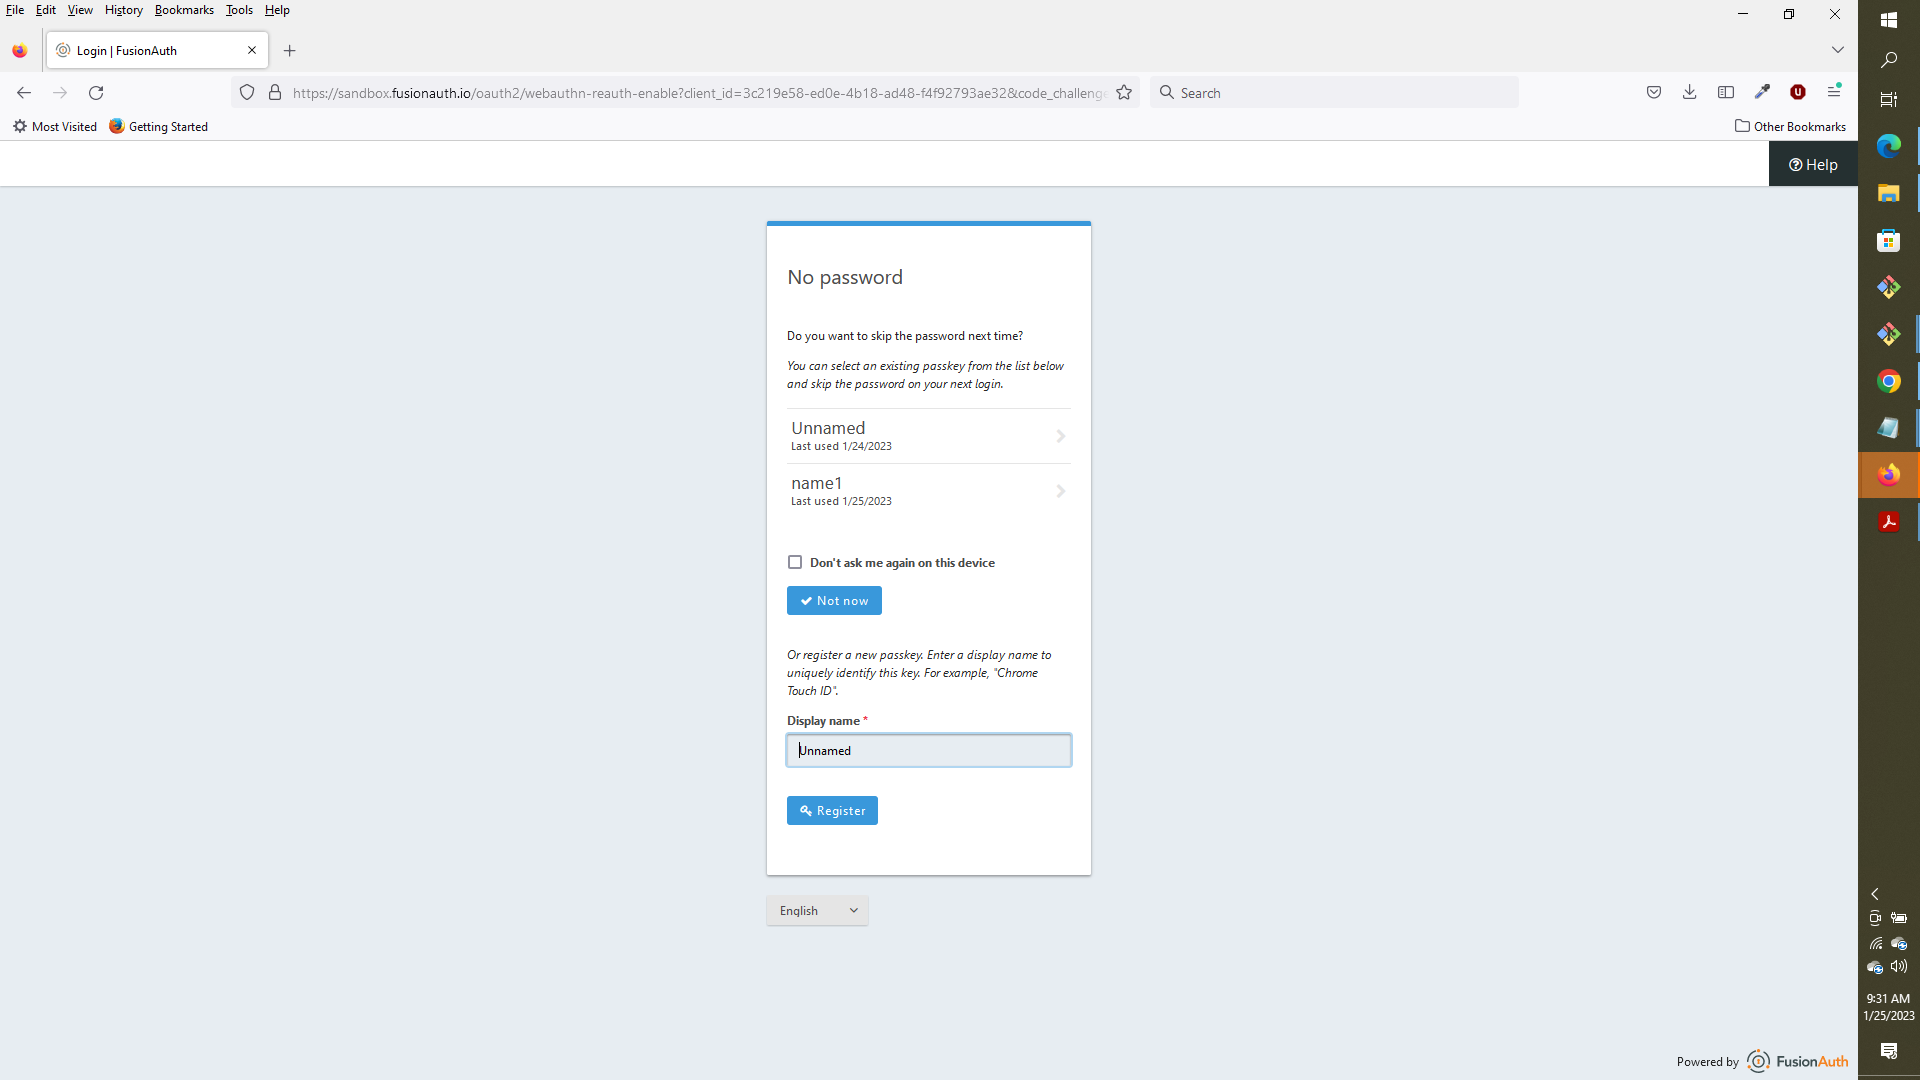This screenshot has width=1920, height=1080.
Task: Expand the name1 passkey entry
Action: coord(1060,491)
